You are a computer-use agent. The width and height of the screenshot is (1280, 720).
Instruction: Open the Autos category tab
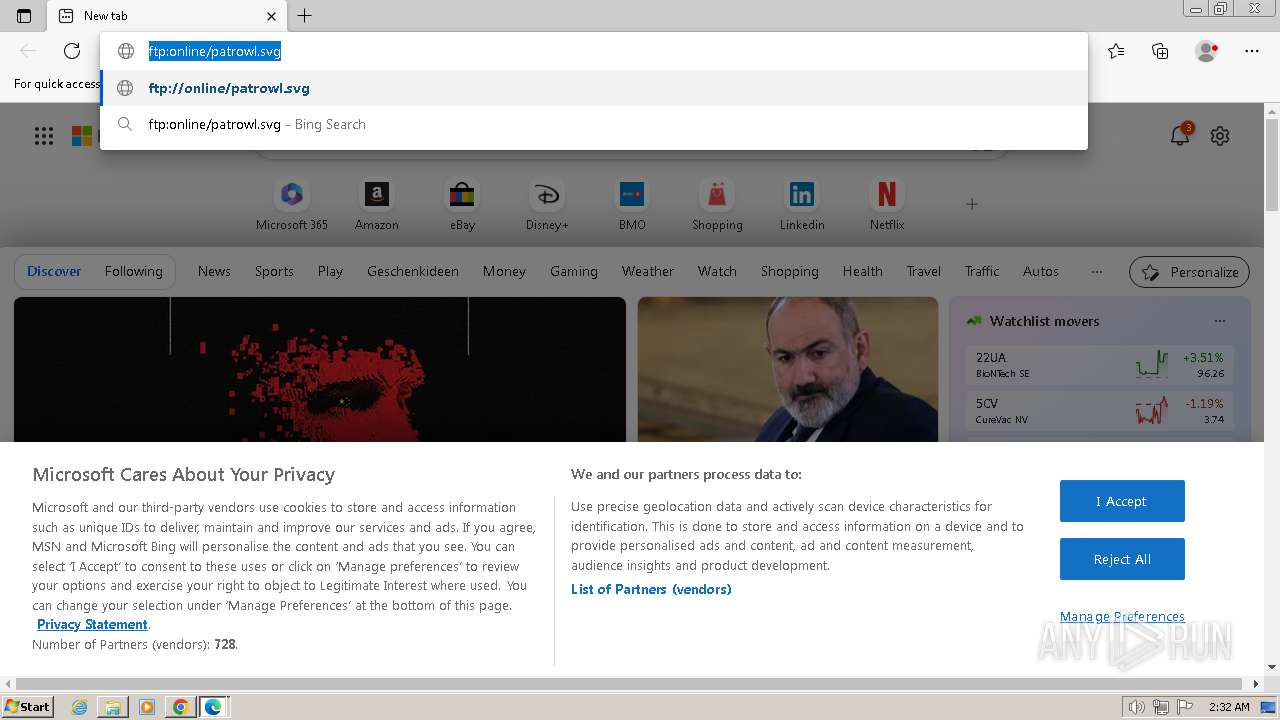(1041, 271)
